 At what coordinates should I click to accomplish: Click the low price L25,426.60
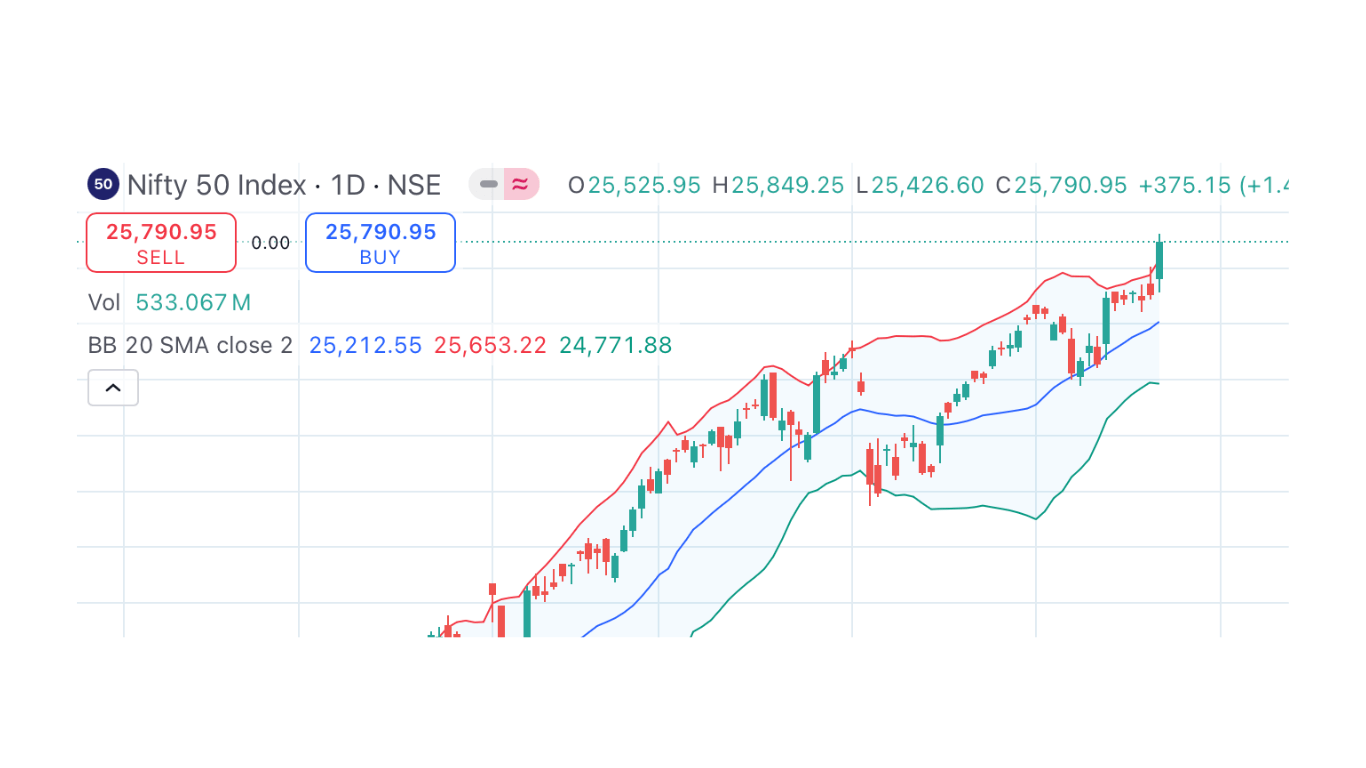coord(920,186)
